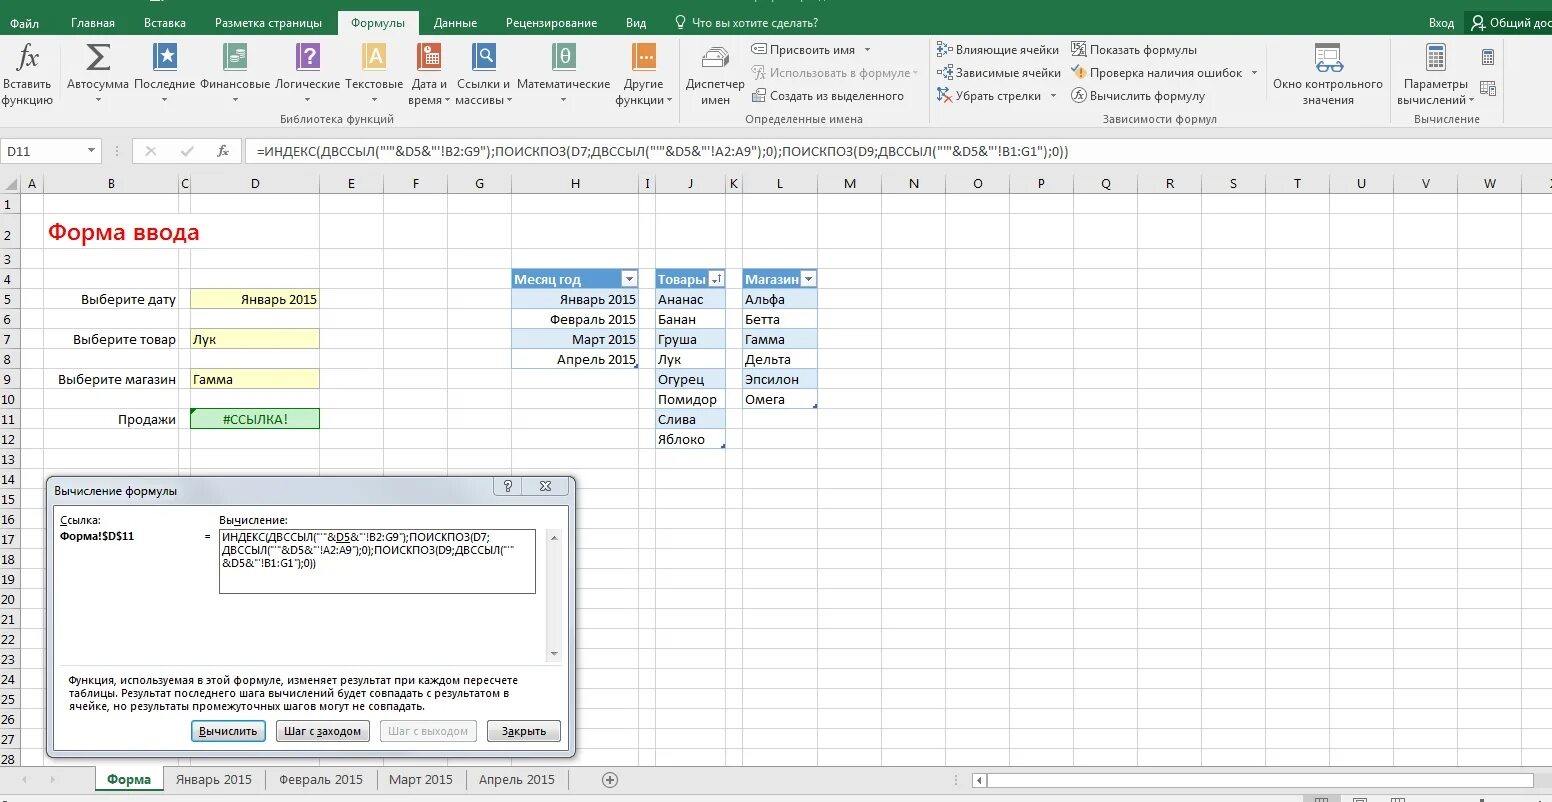Switch to the Вид ribbon tab
The width and height of the screenshot is (1552, 802).
coord(636,23)
